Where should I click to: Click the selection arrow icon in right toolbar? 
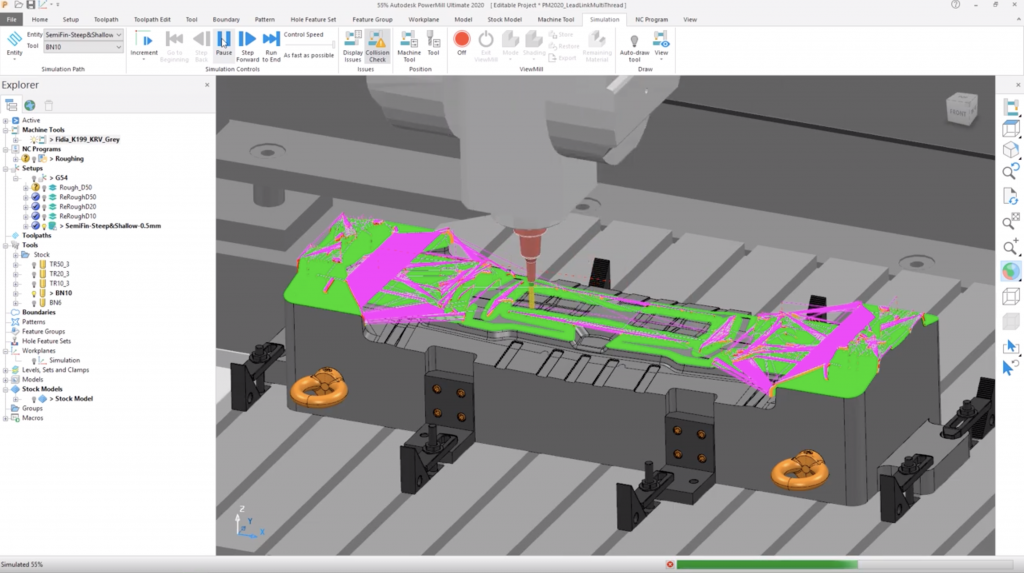click(x=1011, y=346)
